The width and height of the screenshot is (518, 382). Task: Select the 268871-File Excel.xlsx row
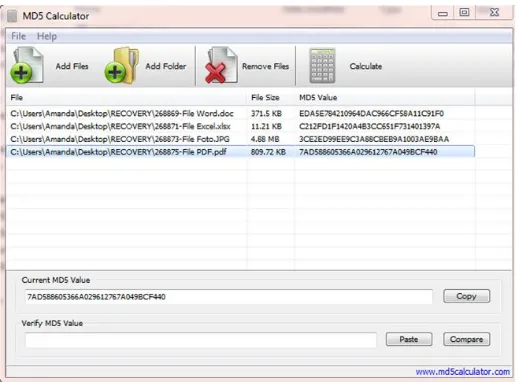click(240, 126)
